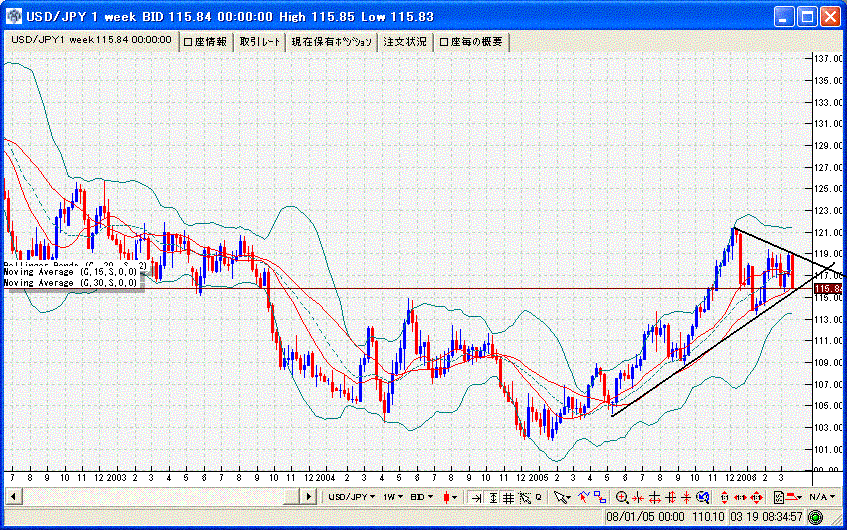Click the red 115.84 current price label
This screenshot has height=531, width=847.
(828, 288)
